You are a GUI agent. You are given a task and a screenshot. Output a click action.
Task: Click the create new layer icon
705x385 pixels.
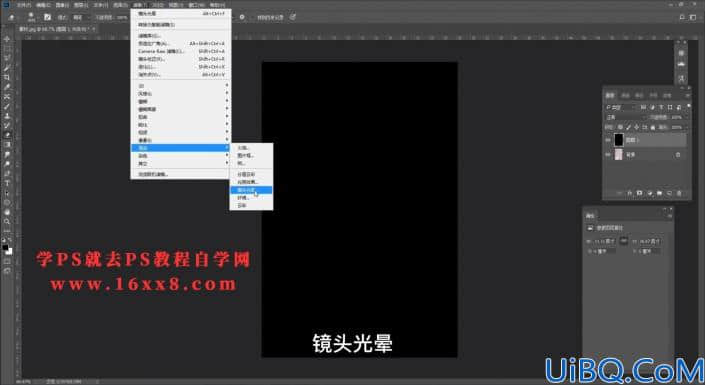click(669, 193)
